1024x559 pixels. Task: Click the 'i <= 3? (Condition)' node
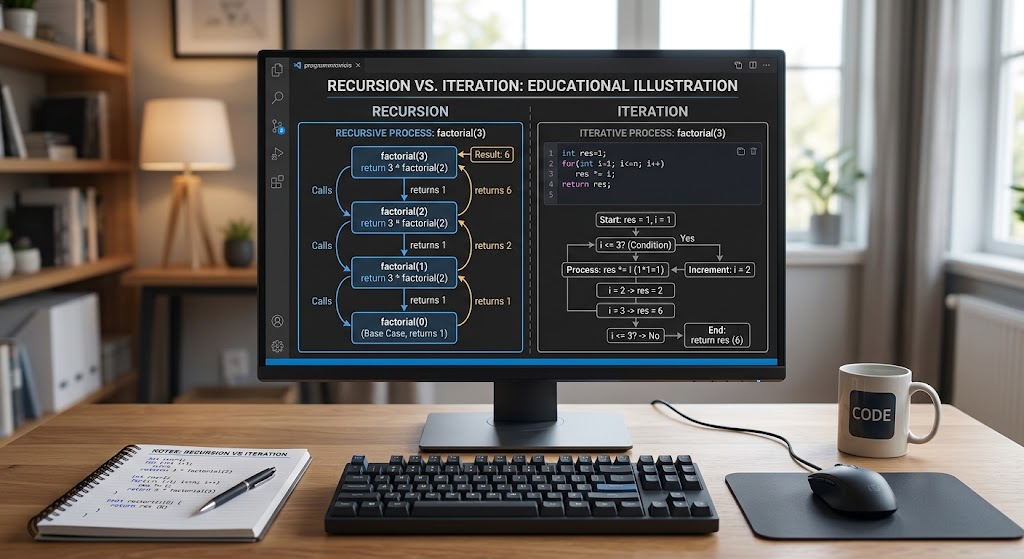[x=635, y=245]
